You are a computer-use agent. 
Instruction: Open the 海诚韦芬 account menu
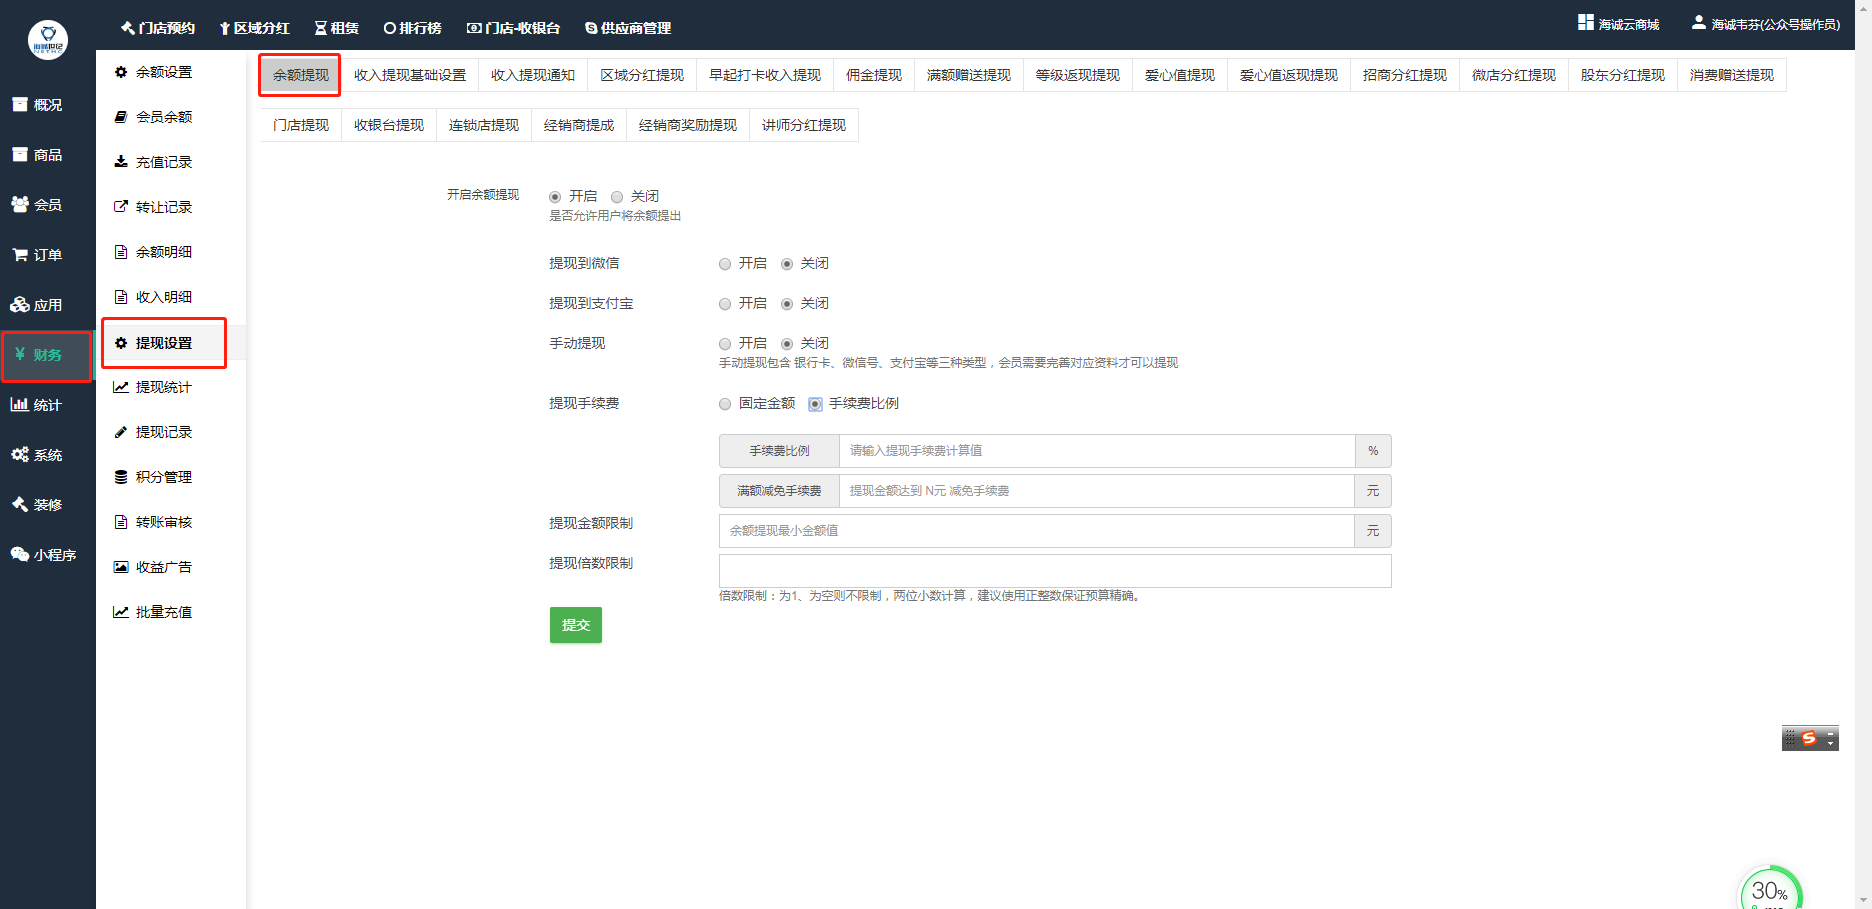1766,24
